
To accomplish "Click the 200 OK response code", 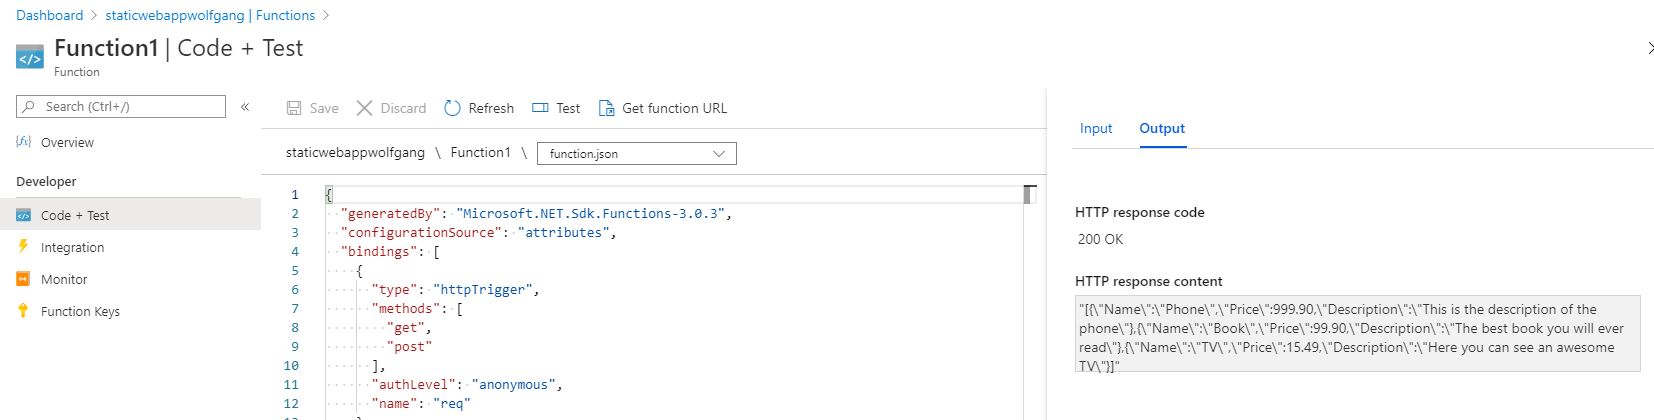I will point(1100,240).
